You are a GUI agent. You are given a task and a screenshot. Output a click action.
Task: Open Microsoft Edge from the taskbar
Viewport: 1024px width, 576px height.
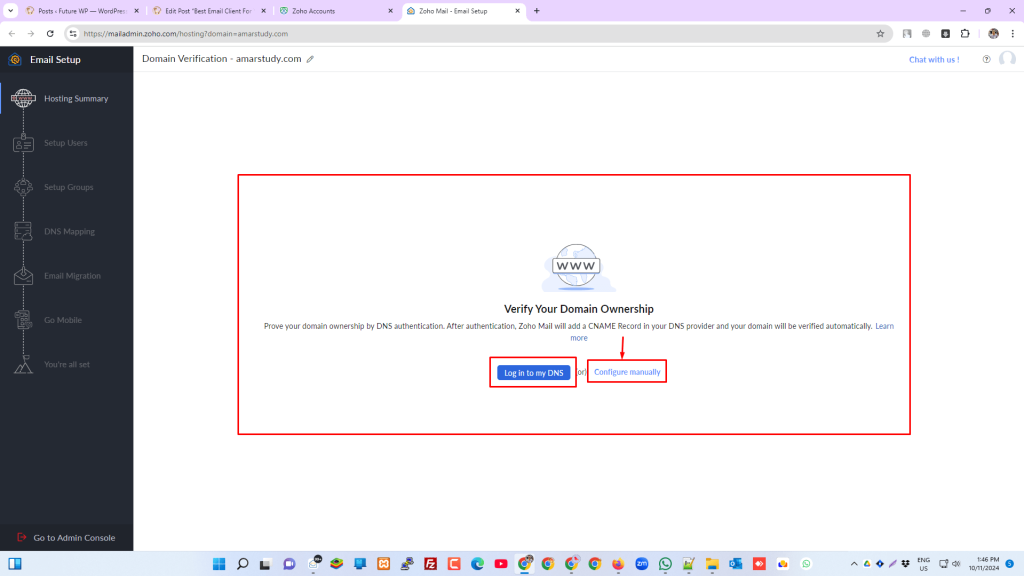[x=477, y=564]
